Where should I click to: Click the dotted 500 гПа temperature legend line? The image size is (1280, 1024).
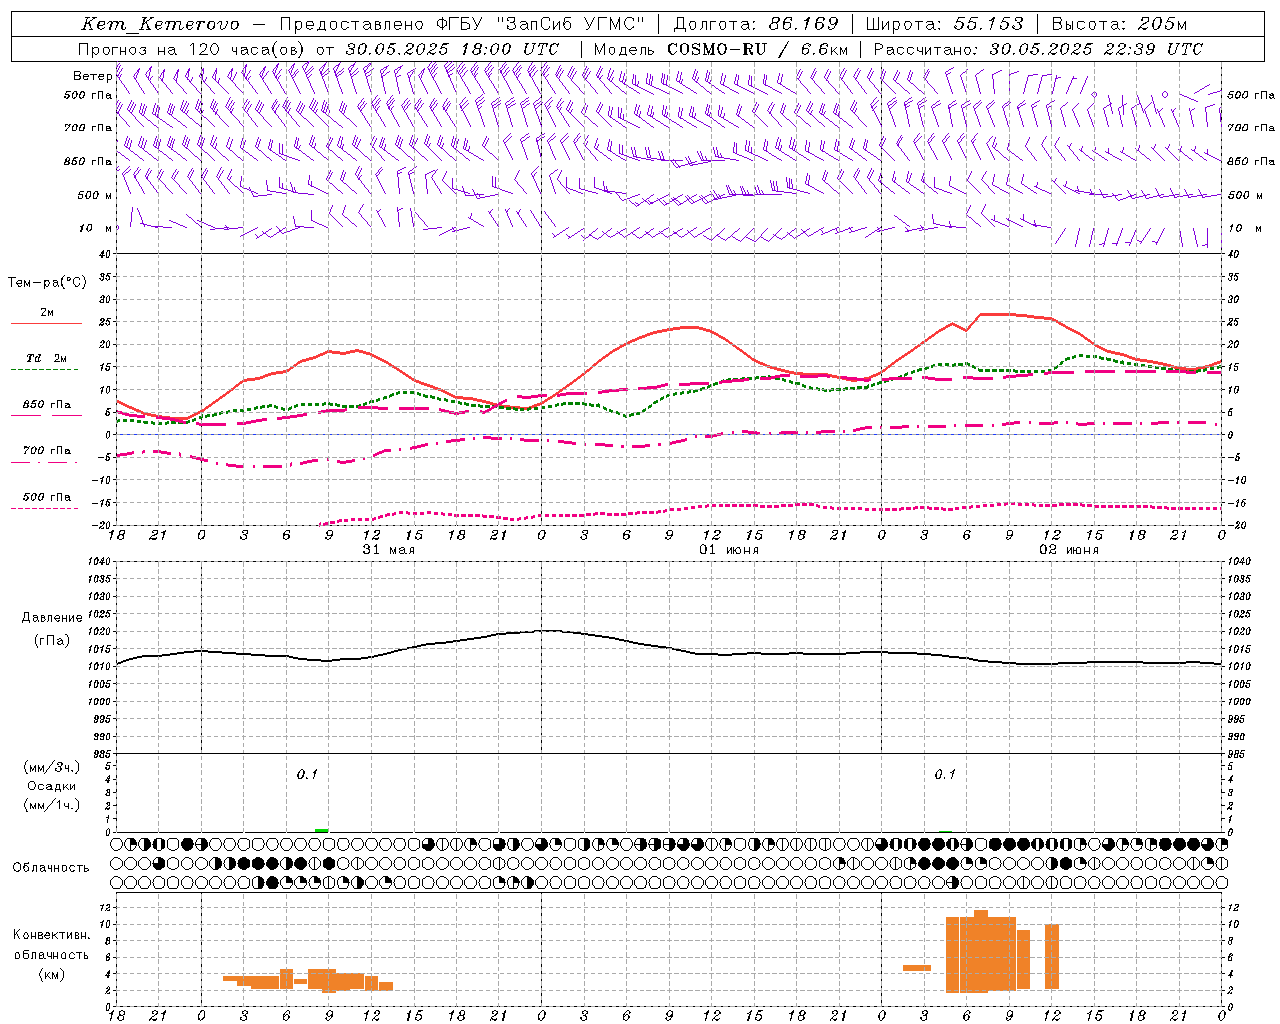tap(46, 508)
